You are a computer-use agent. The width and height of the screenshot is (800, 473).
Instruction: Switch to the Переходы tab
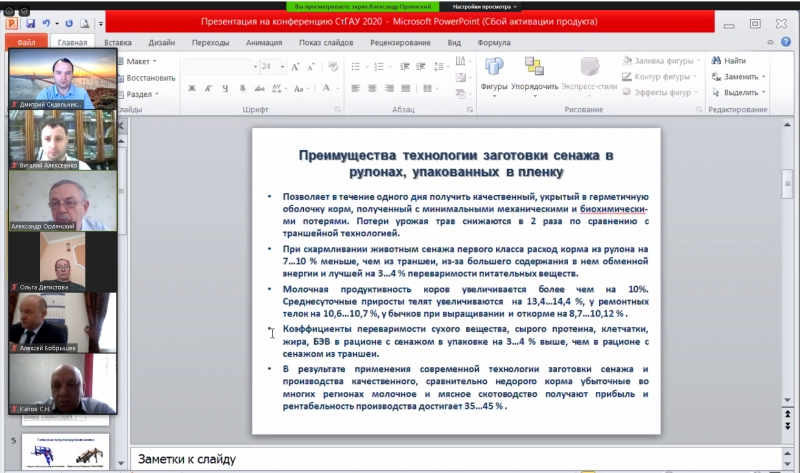pyautogui.click(x=210, y=42)
